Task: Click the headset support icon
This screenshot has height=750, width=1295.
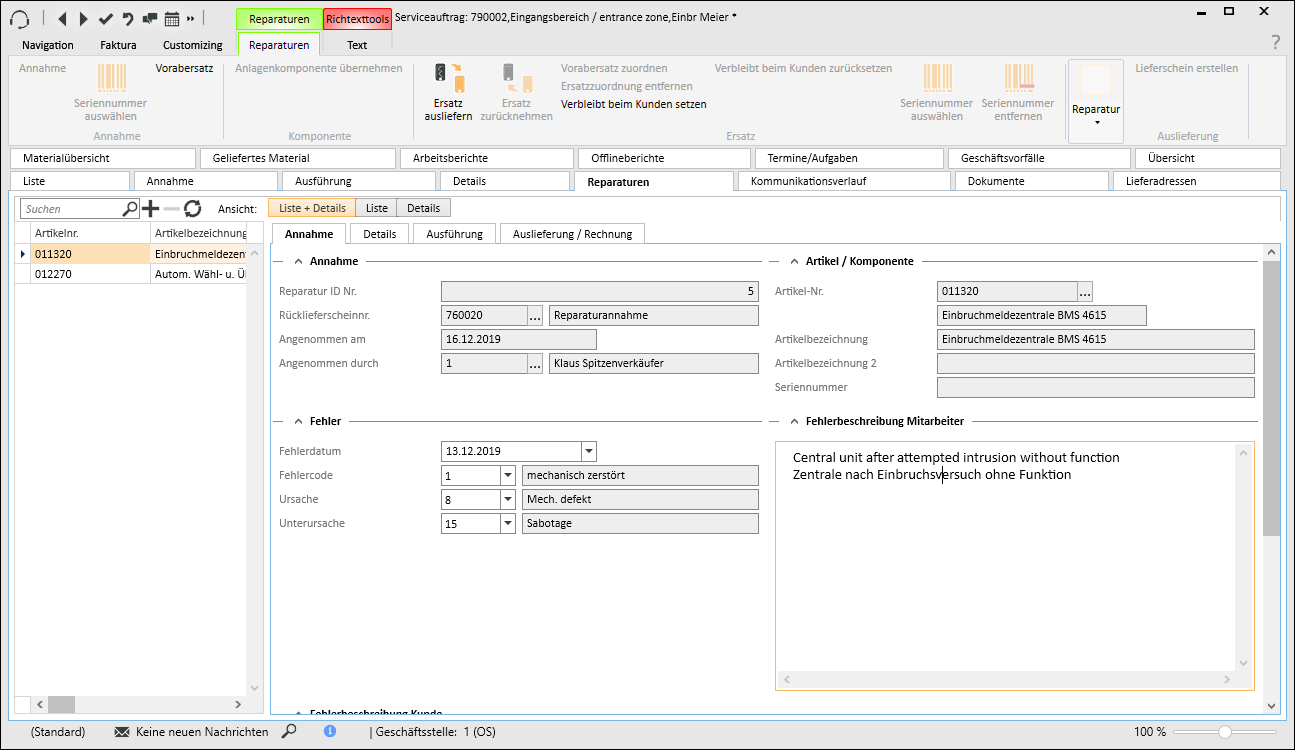Action: point(19,18)
